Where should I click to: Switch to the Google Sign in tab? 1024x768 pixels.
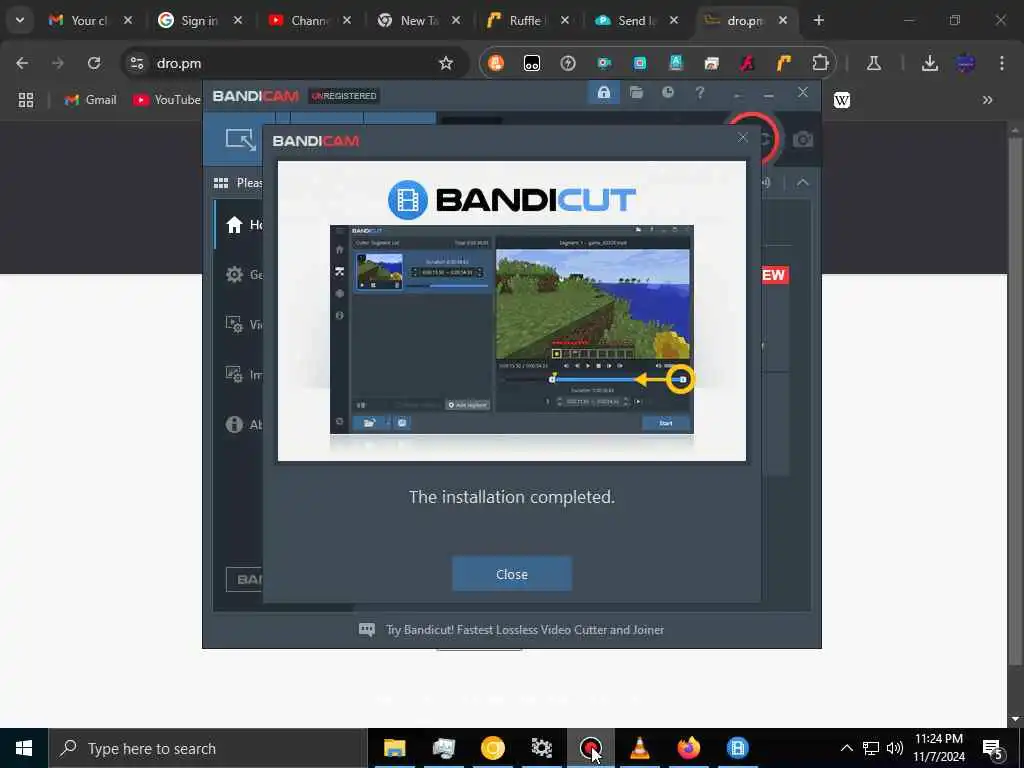200,21
